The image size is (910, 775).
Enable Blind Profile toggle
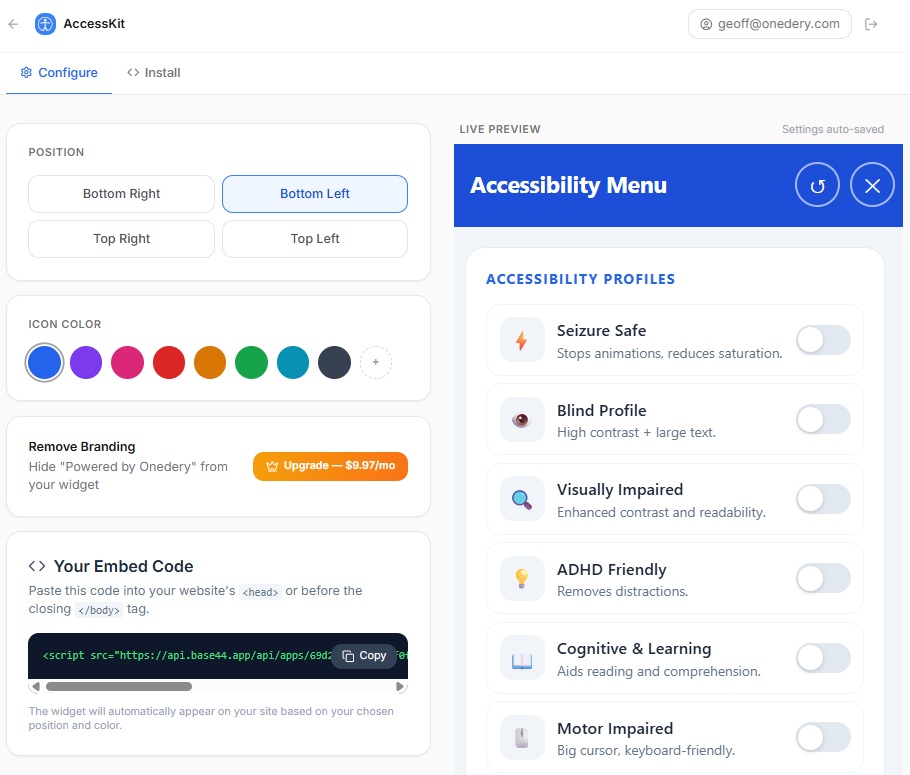(x=824, y=420)
